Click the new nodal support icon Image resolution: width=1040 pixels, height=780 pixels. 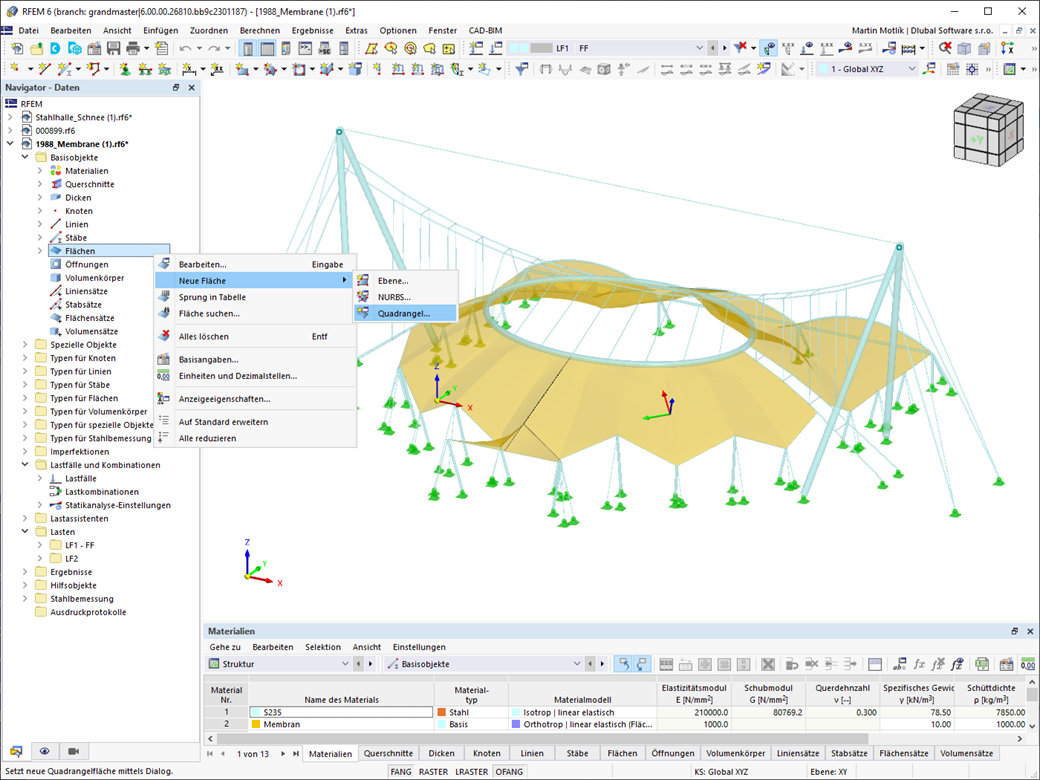coord(125,69)
